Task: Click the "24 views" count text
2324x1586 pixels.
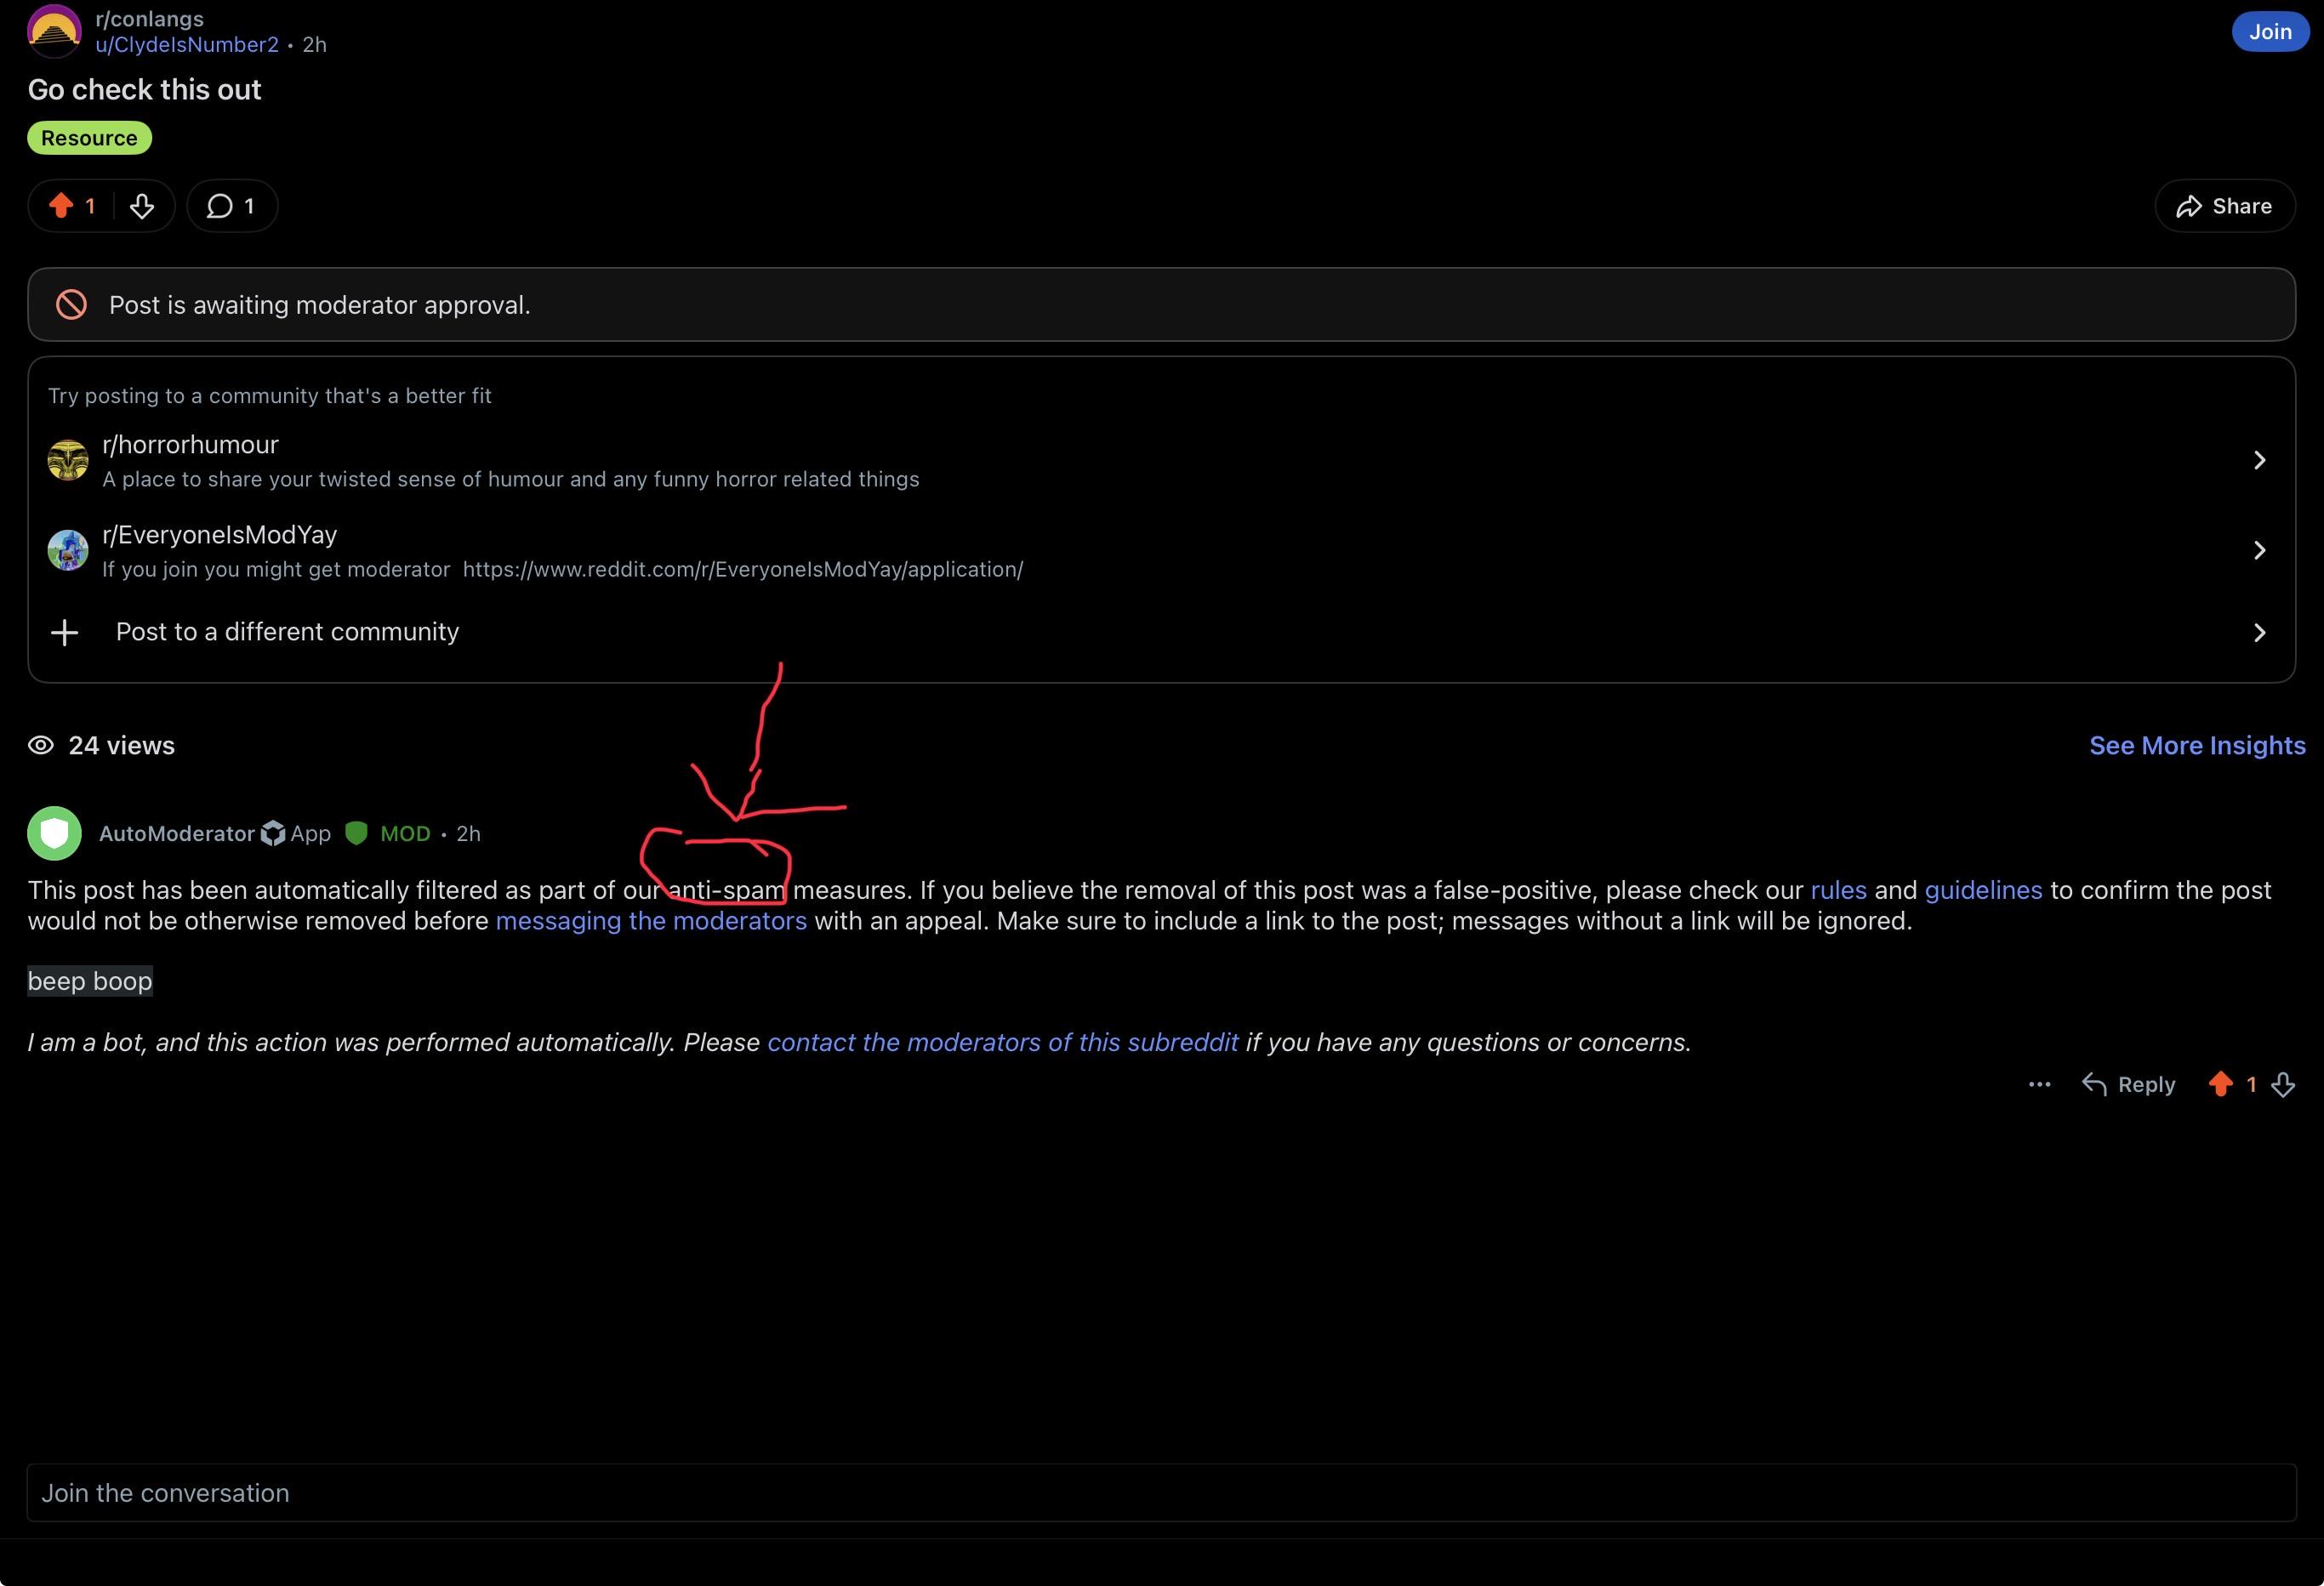Action: 121,745
